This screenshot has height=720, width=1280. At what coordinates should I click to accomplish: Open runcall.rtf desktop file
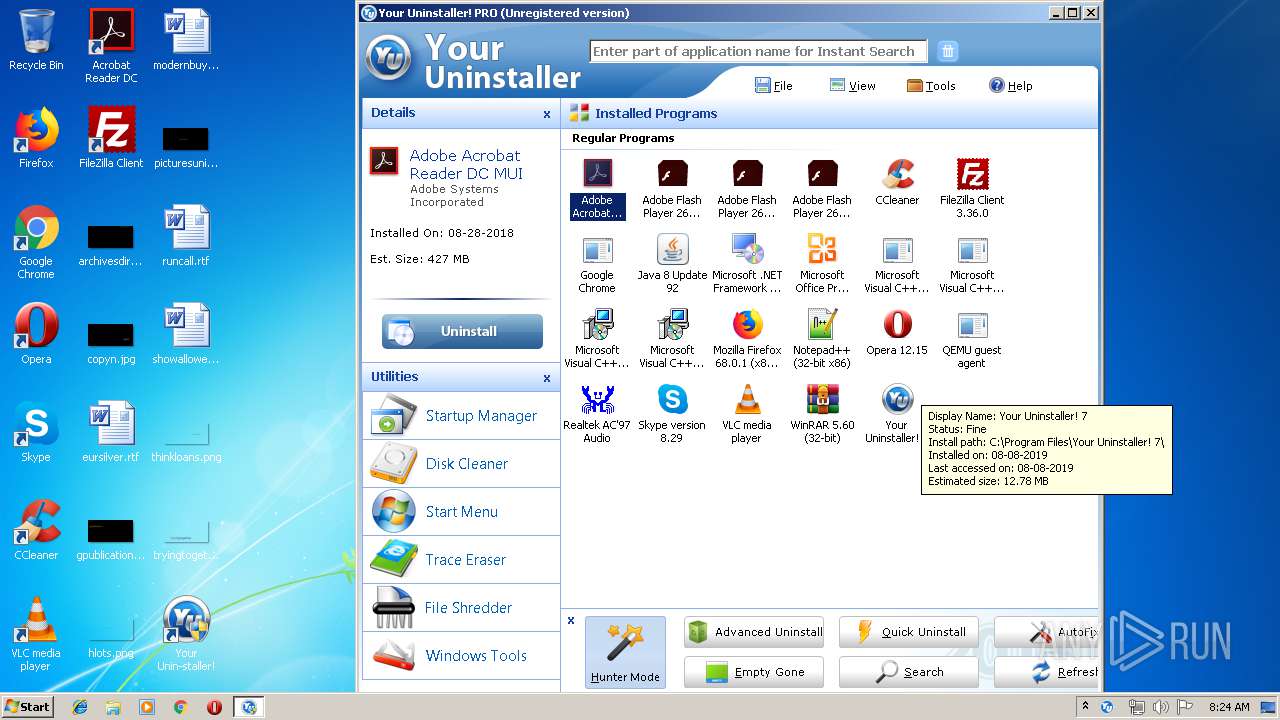186,236
